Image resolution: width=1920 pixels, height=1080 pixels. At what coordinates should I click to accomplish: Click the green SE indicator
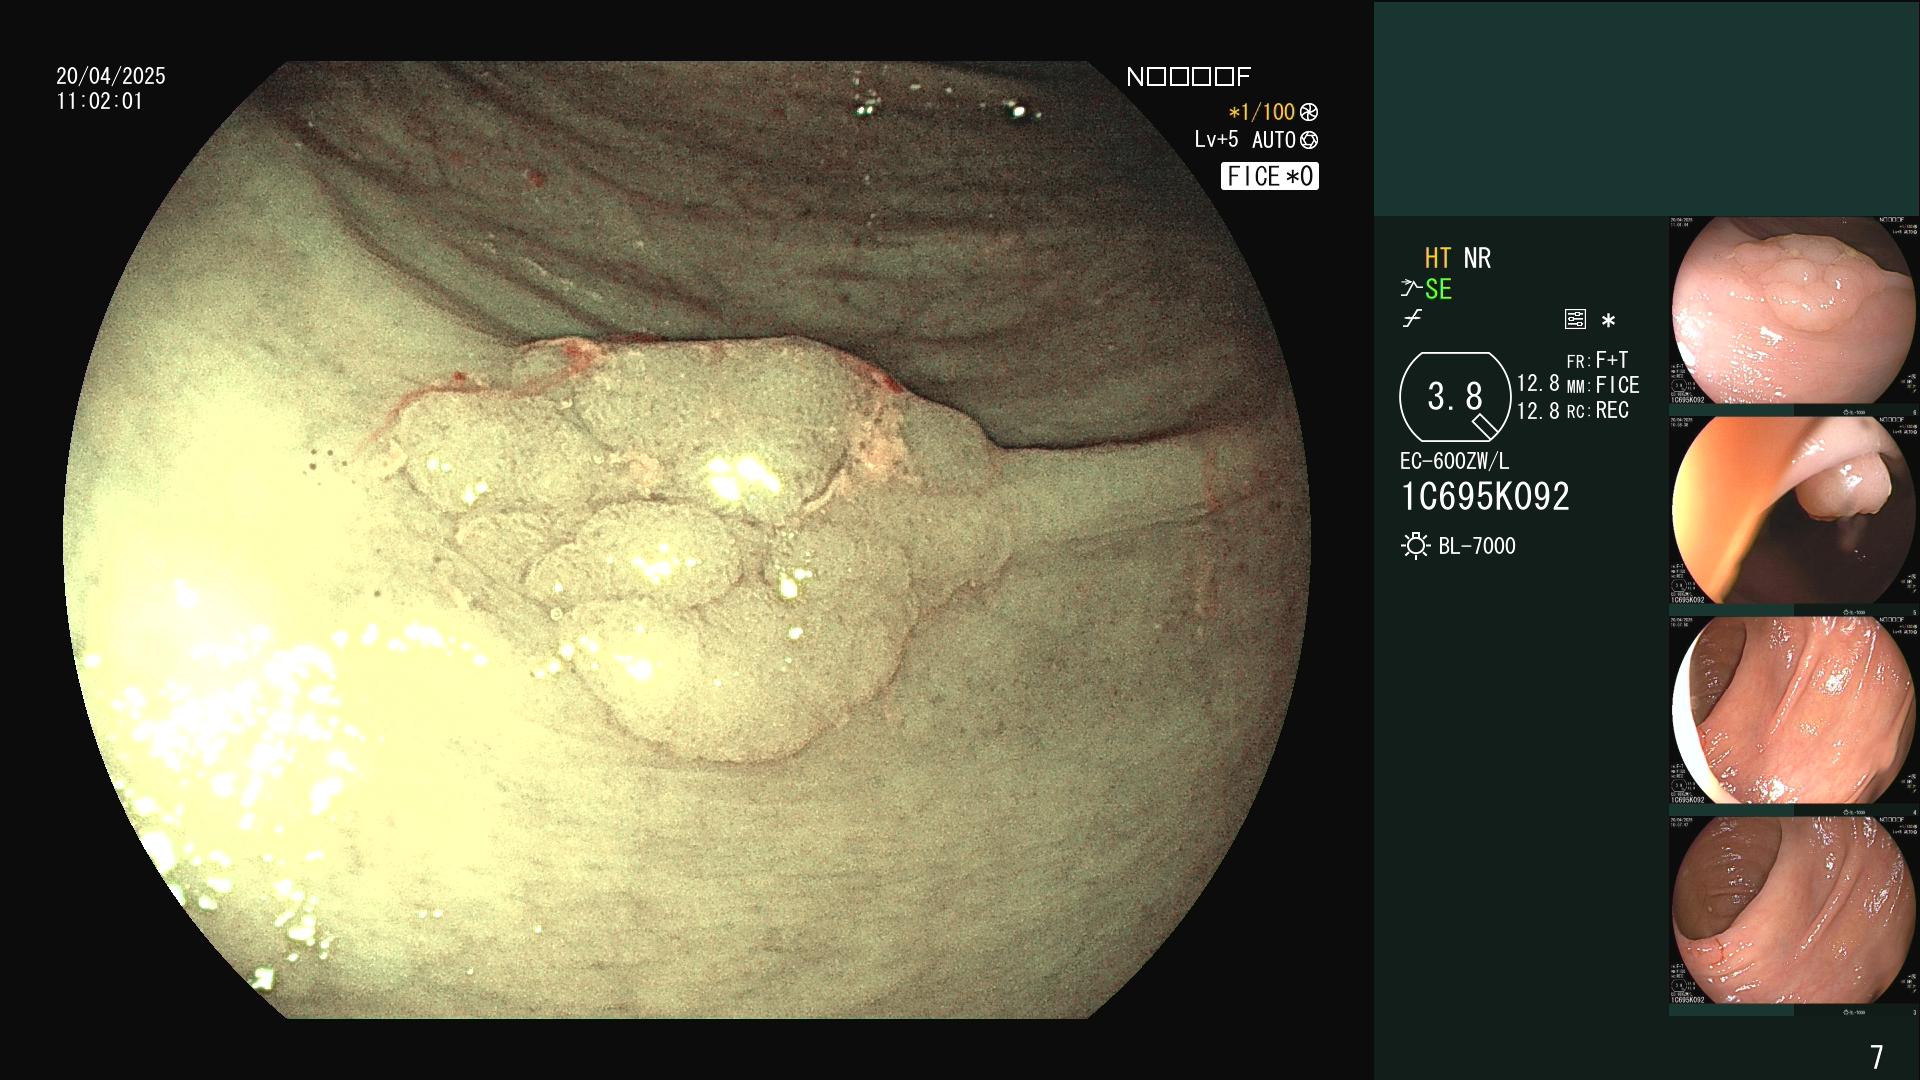1438,289
